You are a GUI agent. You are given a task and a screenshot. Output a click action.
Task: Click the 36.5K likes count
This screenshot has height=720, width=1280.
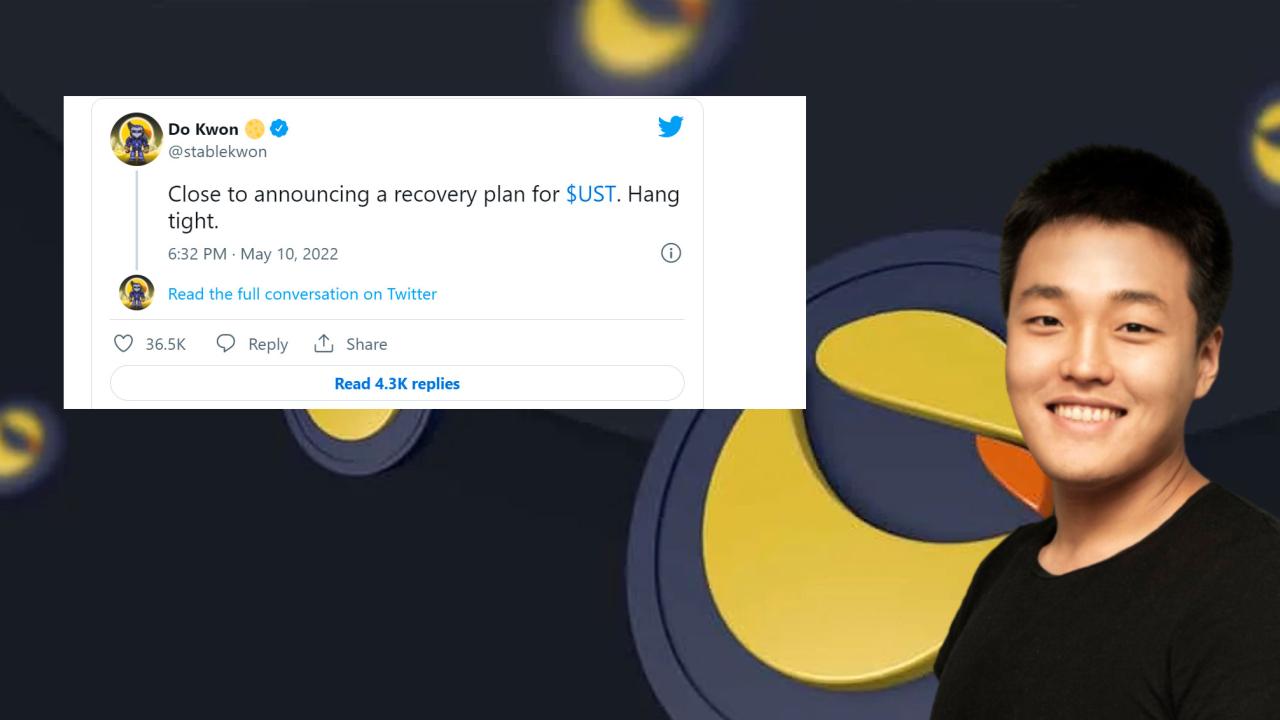(166, 344)
